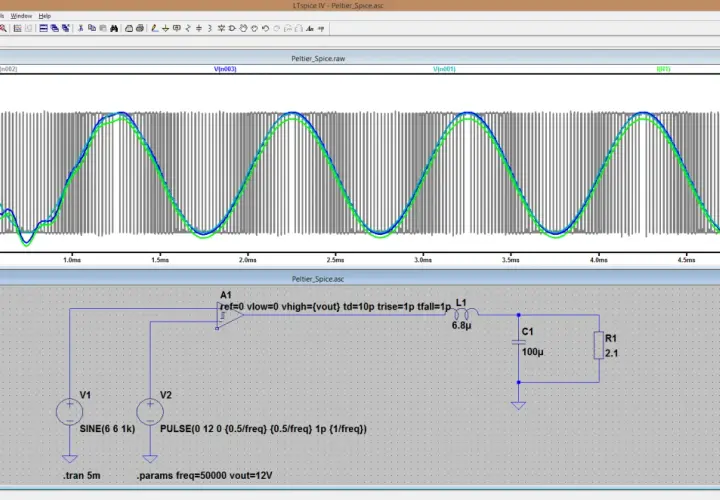Click the SINE(6 6 1k) value text
Screen dimensions: 720x500
[107, 429]
